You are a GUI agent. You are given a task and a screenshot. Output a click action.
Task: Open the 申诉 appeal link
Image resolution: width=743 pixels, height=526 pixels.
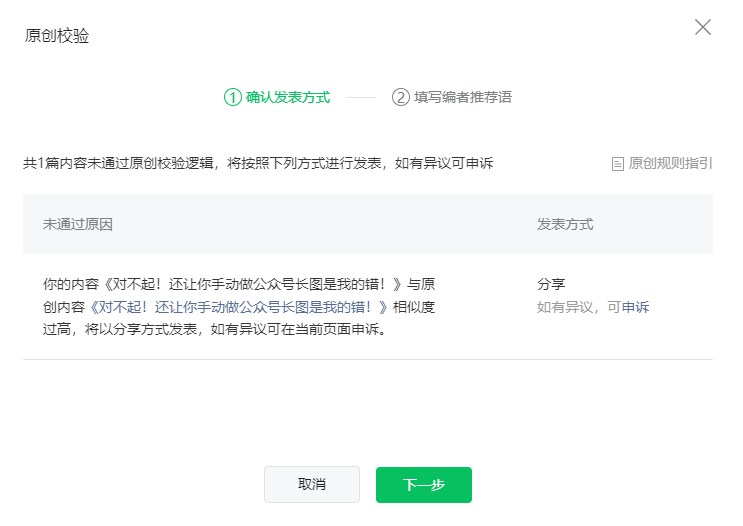[x=635, y=307]
